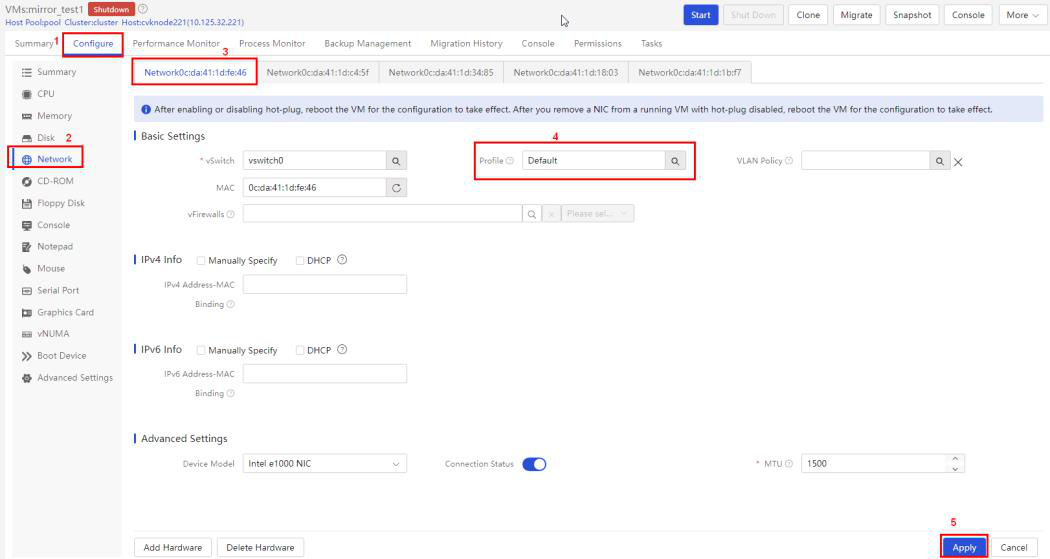Click the Migrate button
1050x559 pixels.
(x=856, y=15)
